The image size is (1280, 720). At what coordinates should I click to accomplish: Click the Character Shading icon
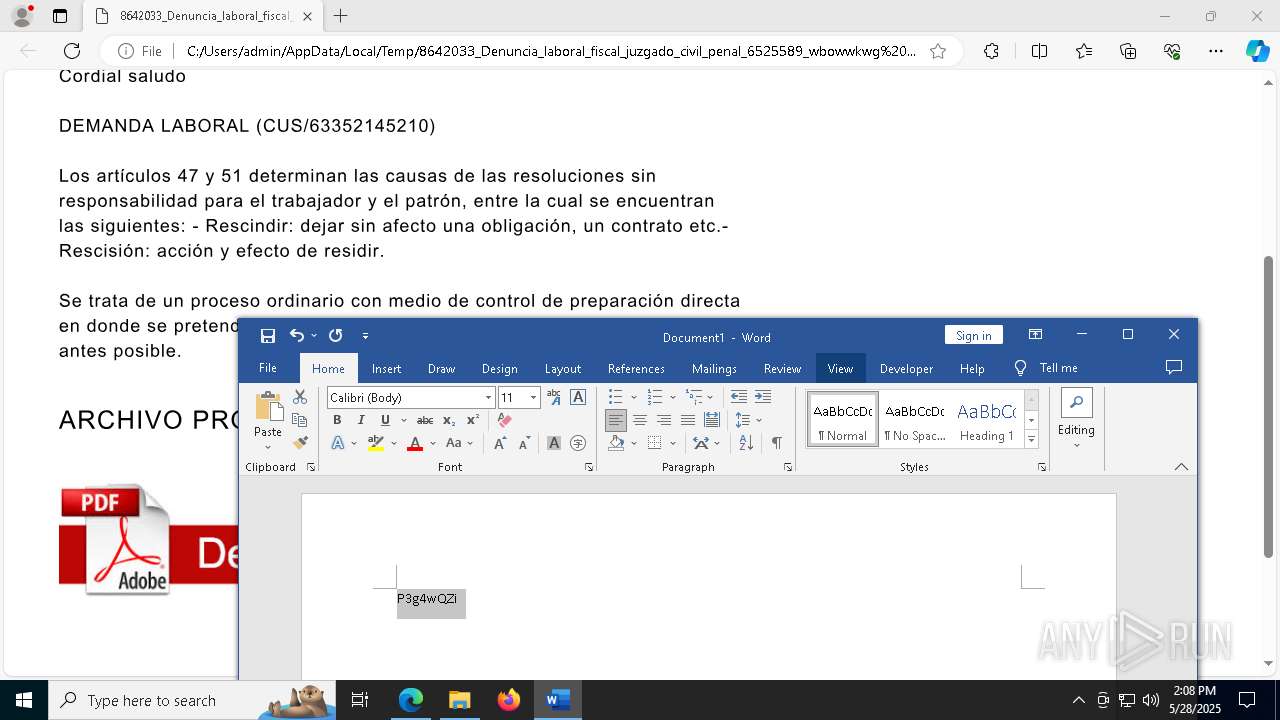(554, 443)
